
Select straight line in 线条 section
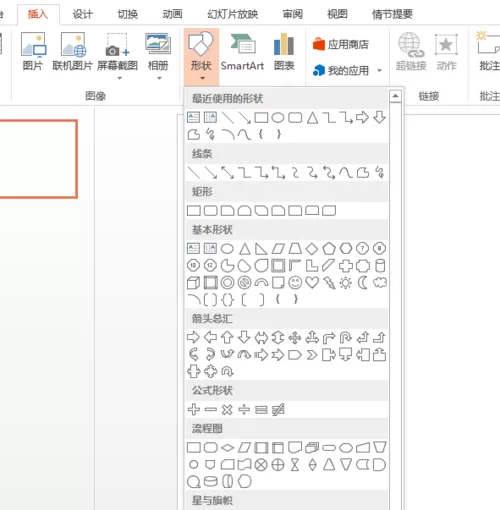[194, 173]
